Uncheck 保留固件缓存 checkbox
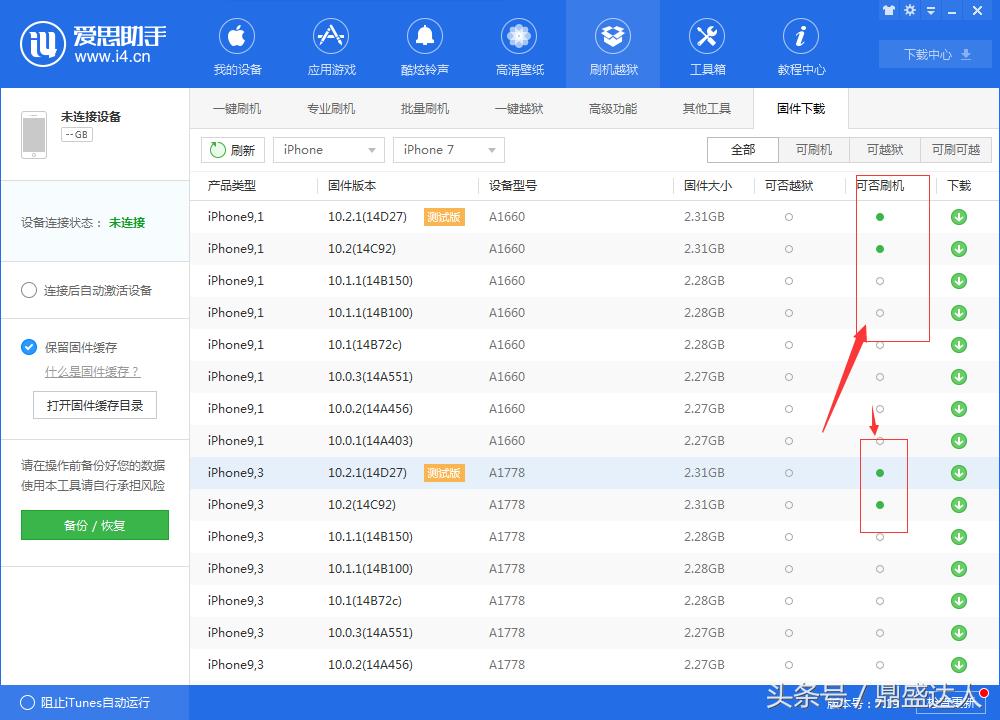1000x720 pixels. [28, 347]
